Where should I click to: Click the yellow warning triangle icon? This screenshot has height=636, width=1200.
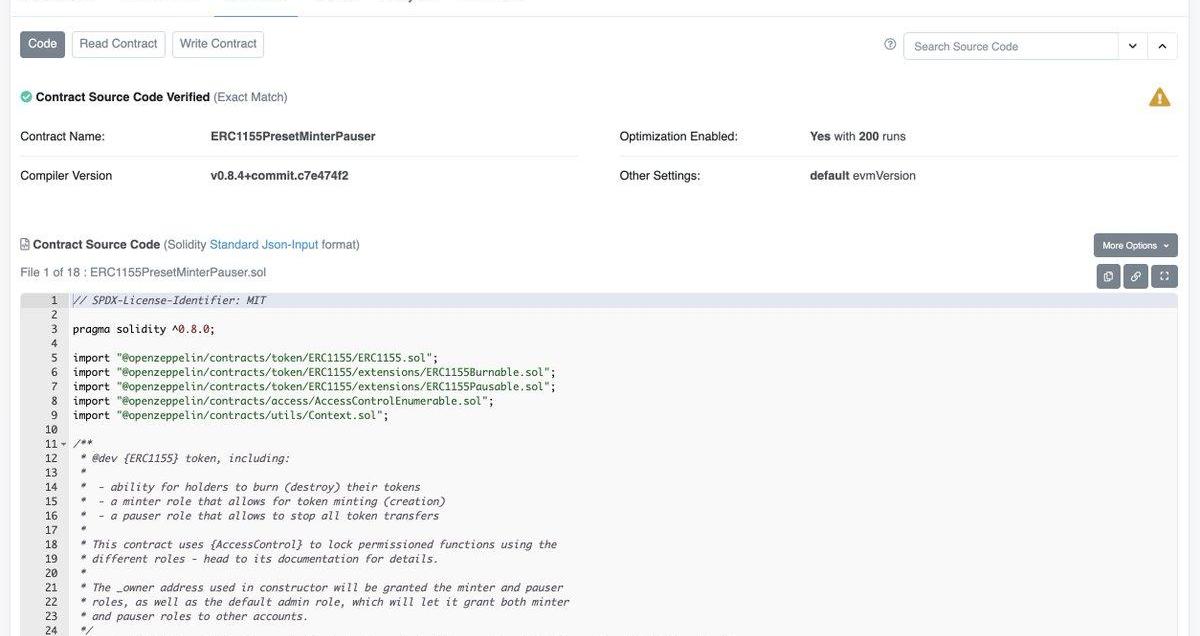coord(1159,97)
